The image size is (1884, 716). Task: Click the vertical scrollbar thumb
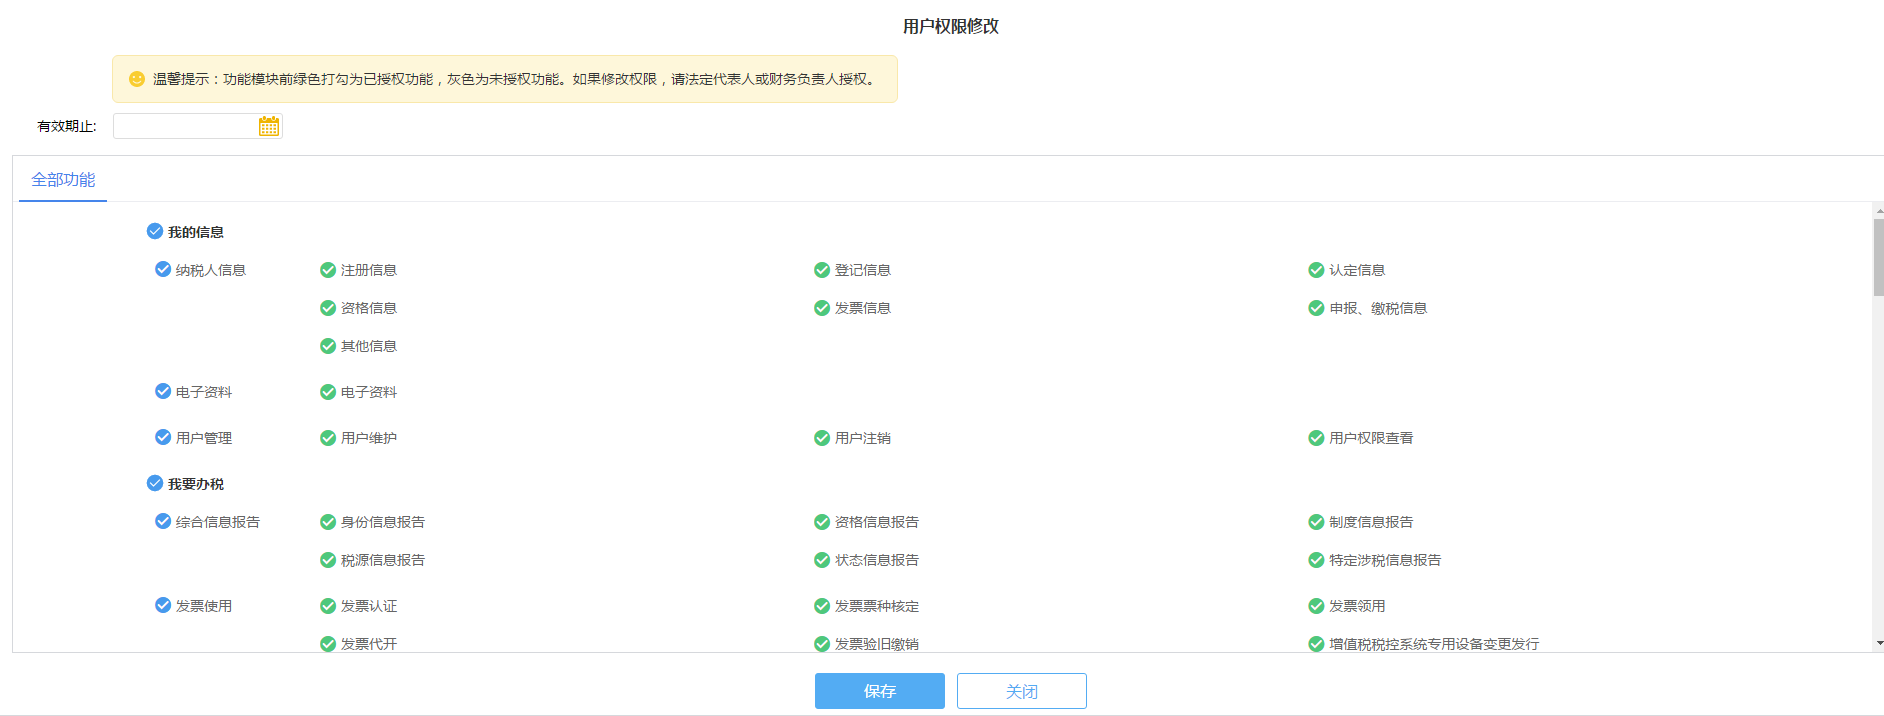point(1879,257)
